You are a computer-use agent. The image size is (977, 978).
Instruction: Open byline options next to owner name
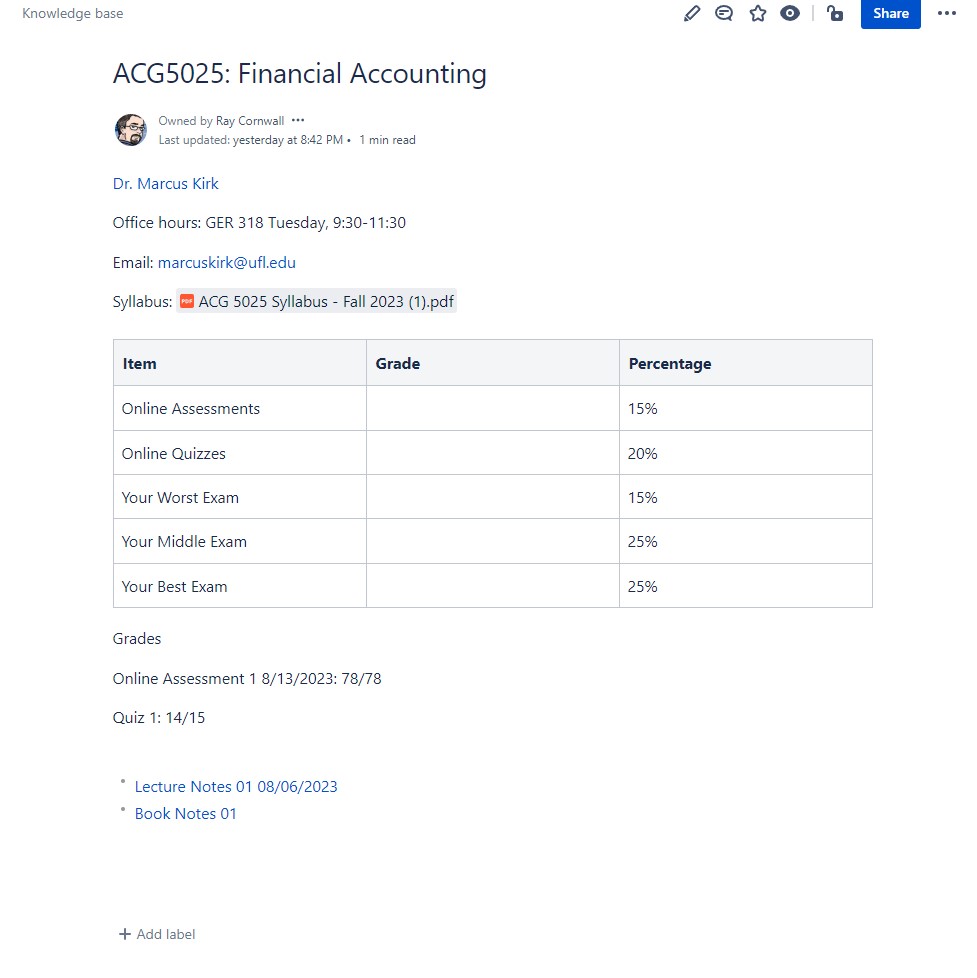298,120
